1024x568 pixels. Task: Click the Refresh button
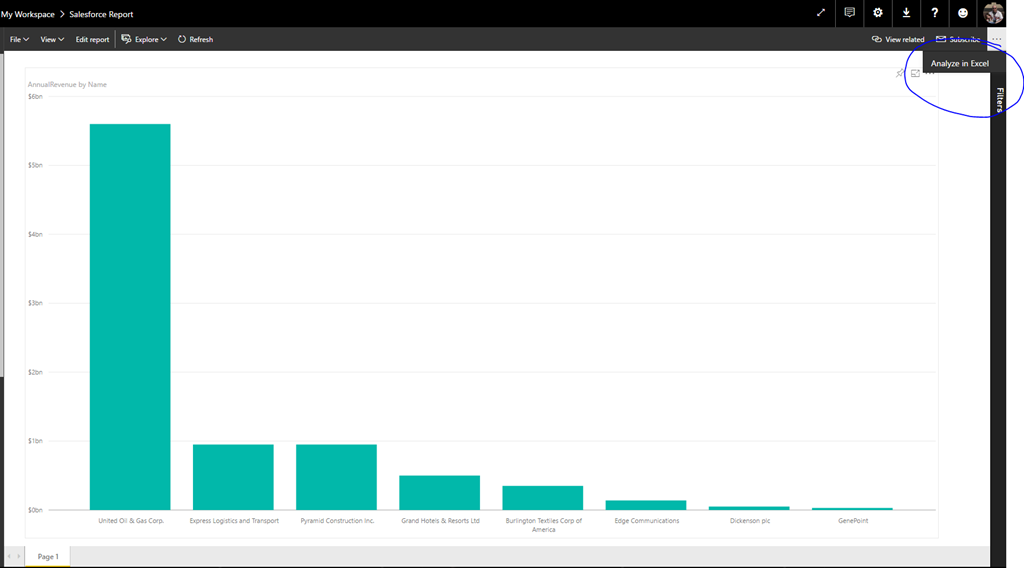(x=195, y=39)
